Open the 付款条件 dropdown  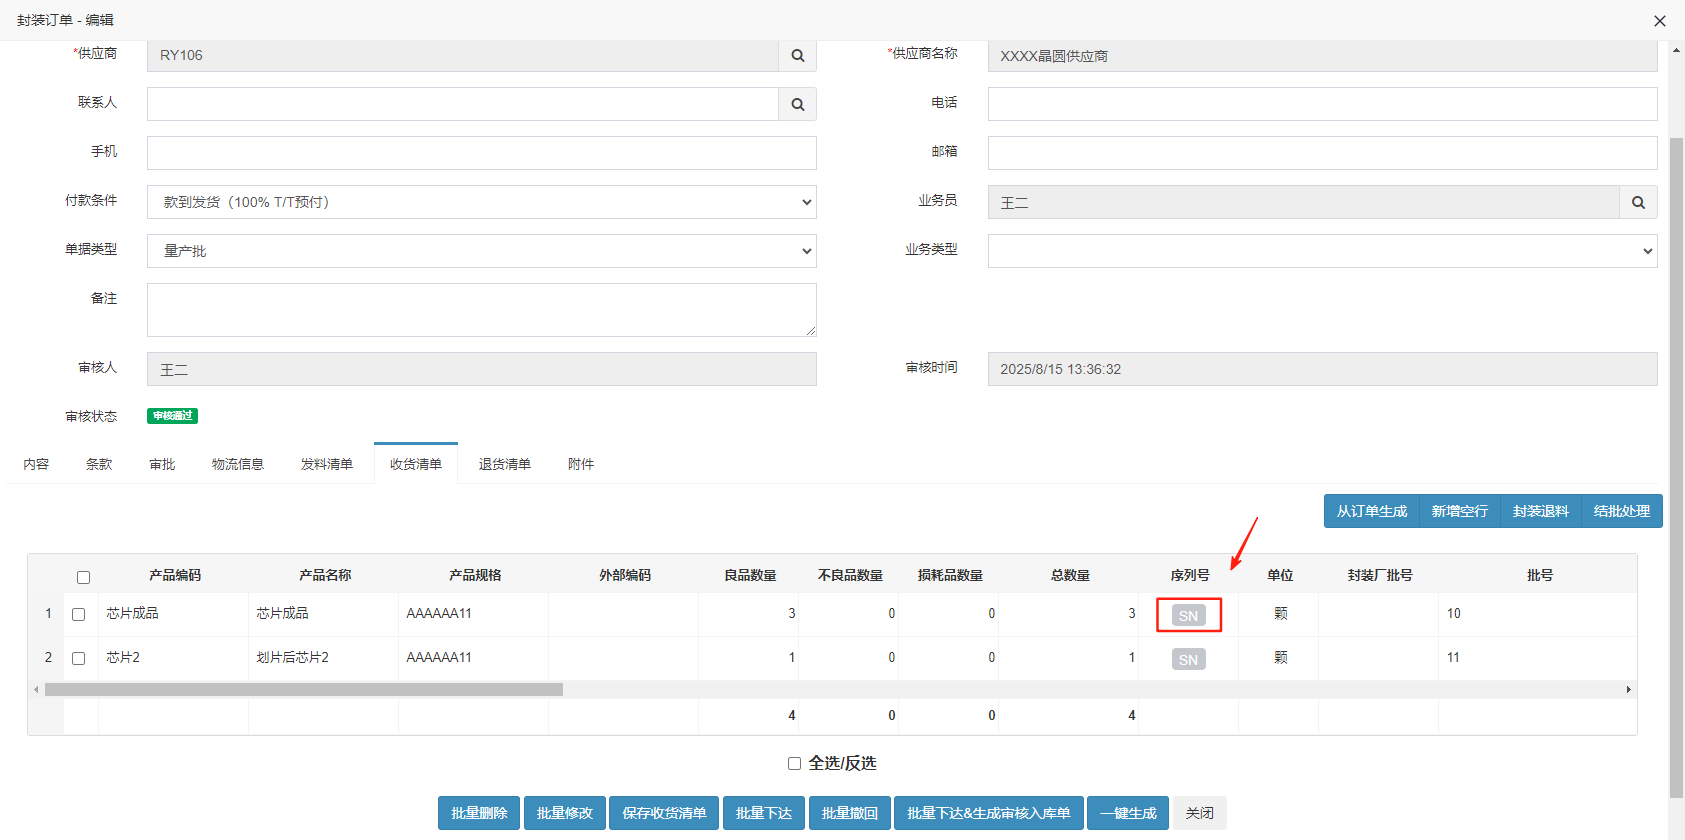482,202
